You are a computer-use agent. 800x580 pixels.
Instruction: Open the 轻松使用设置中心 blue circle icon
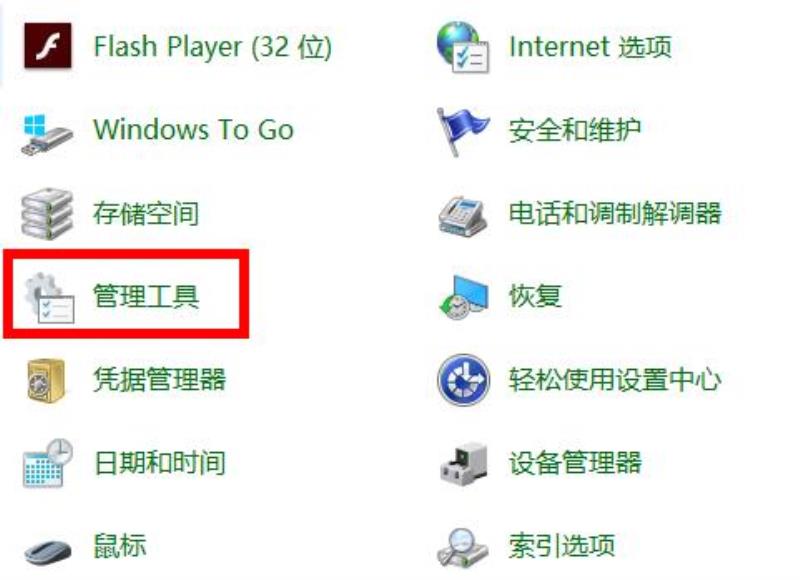click(x=463, y=380)
